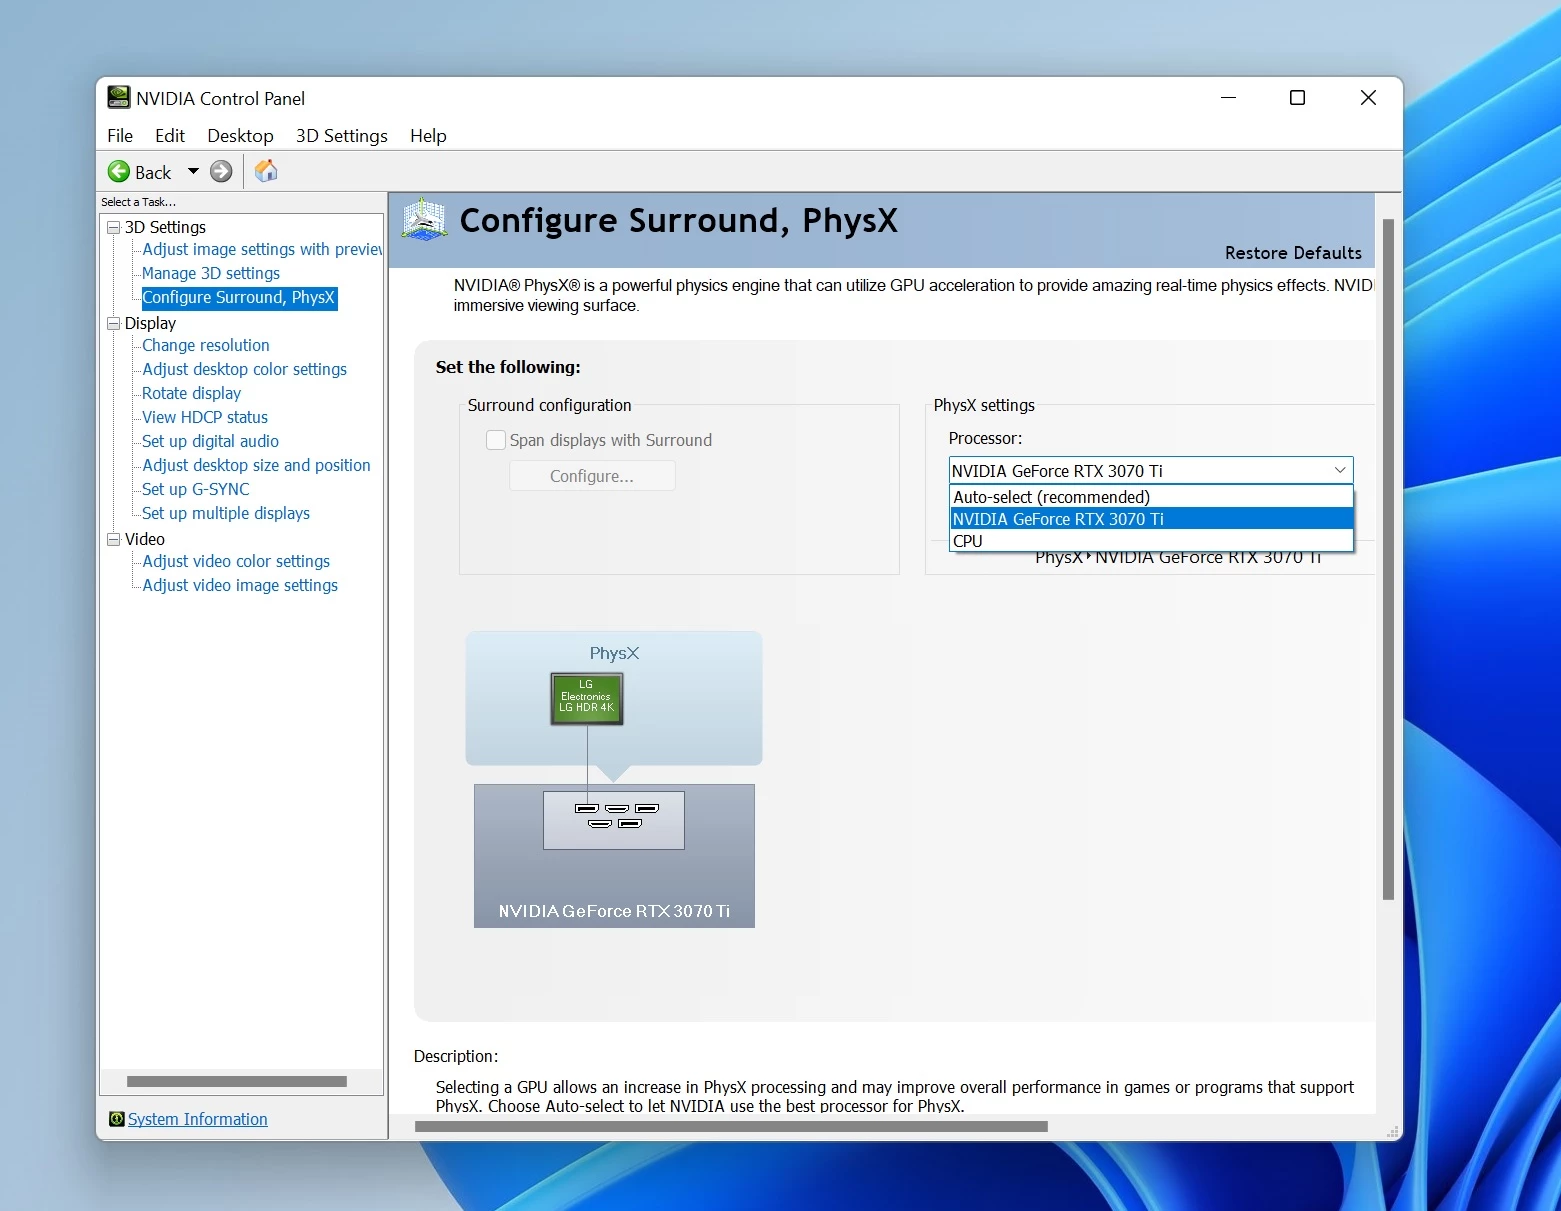Click the Configure Surround page header icon

424,219
